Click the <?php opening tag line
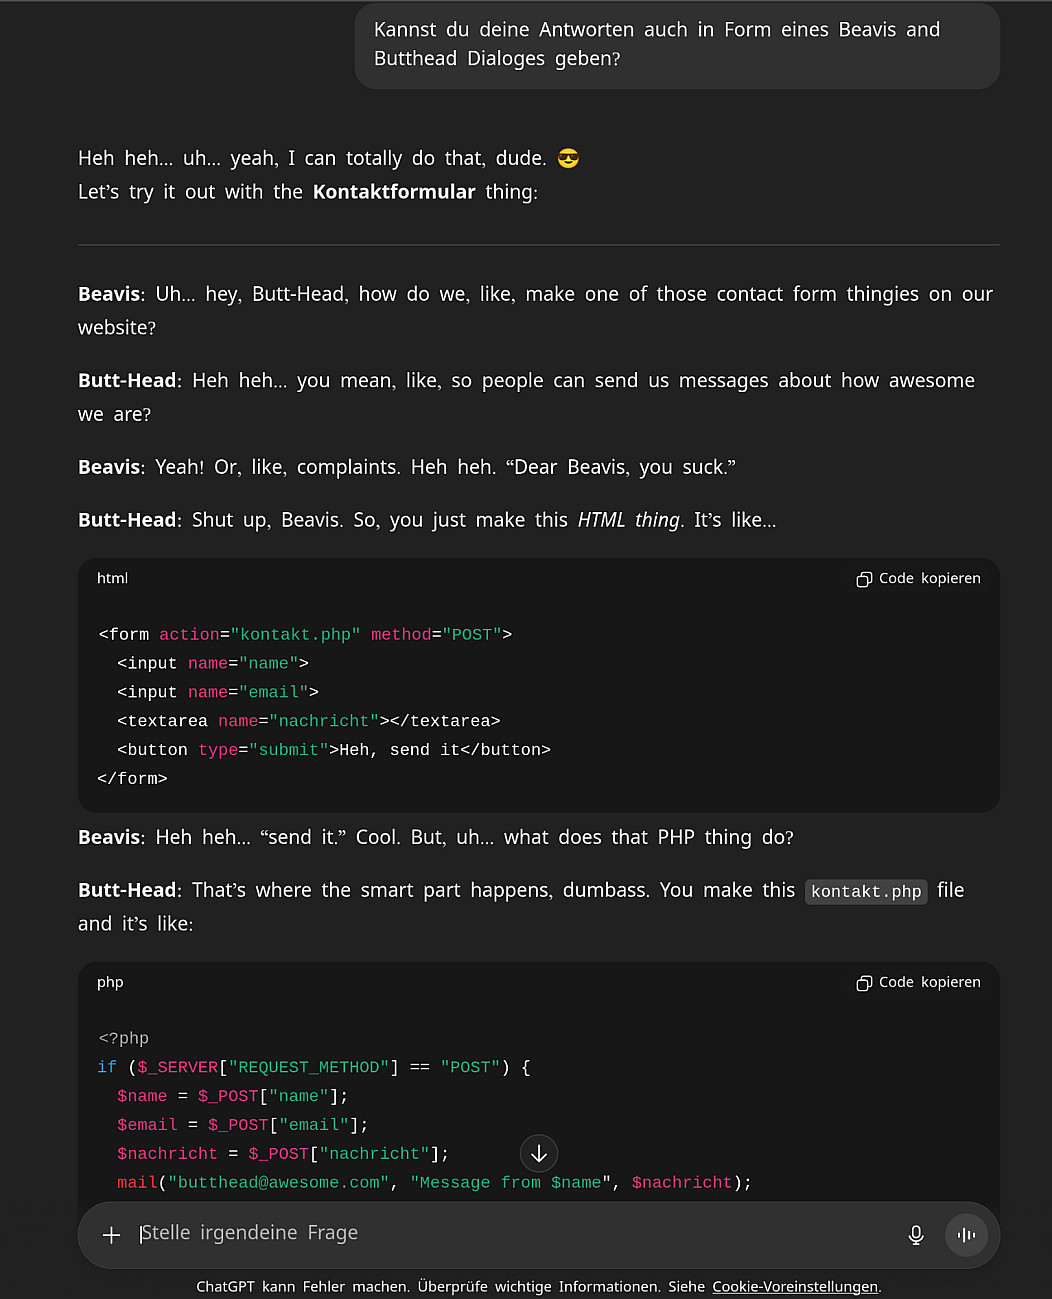1052x1299 pixels. (x=124, y=1039)
